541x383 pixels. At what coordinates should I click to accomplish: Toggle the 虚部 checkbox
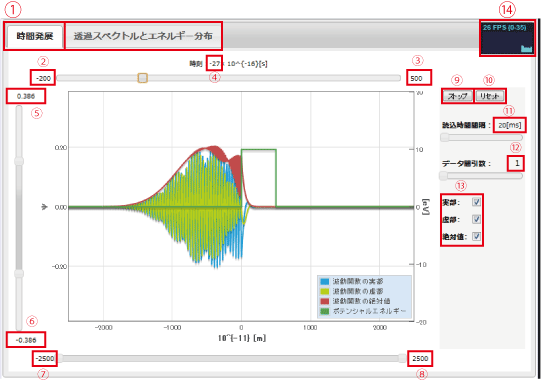(476, 219)
